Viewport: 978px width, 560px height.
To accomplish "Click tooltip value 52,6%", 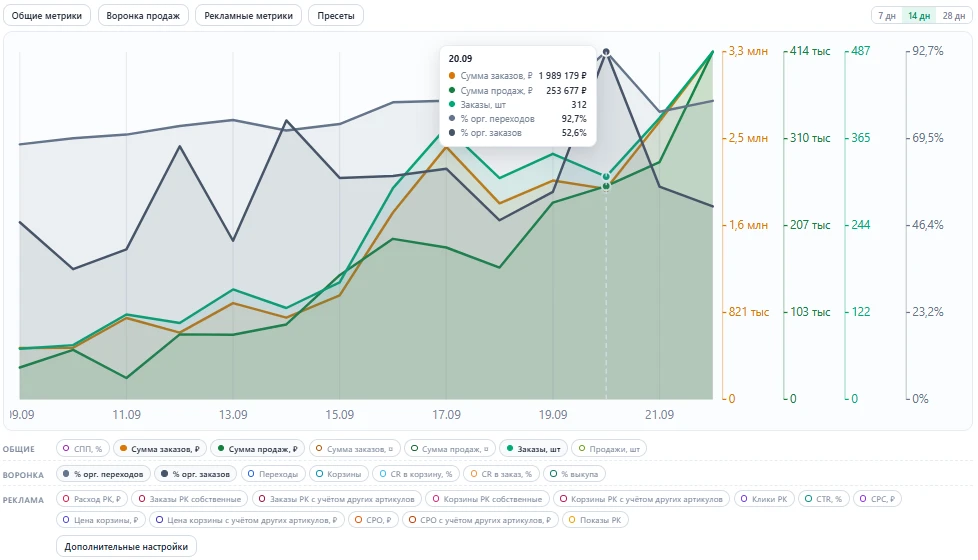I will (574, 133).
